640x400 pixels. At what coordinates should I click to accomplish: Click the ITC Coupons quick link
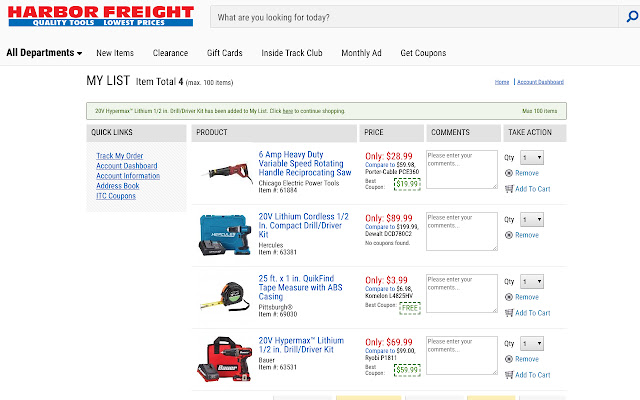(116, 196)
